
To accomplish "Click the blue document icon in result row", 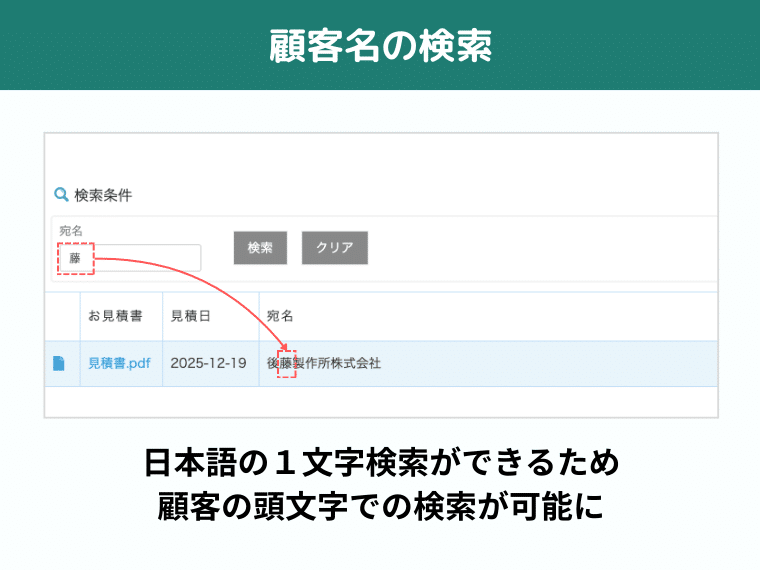I will [59, 363].
